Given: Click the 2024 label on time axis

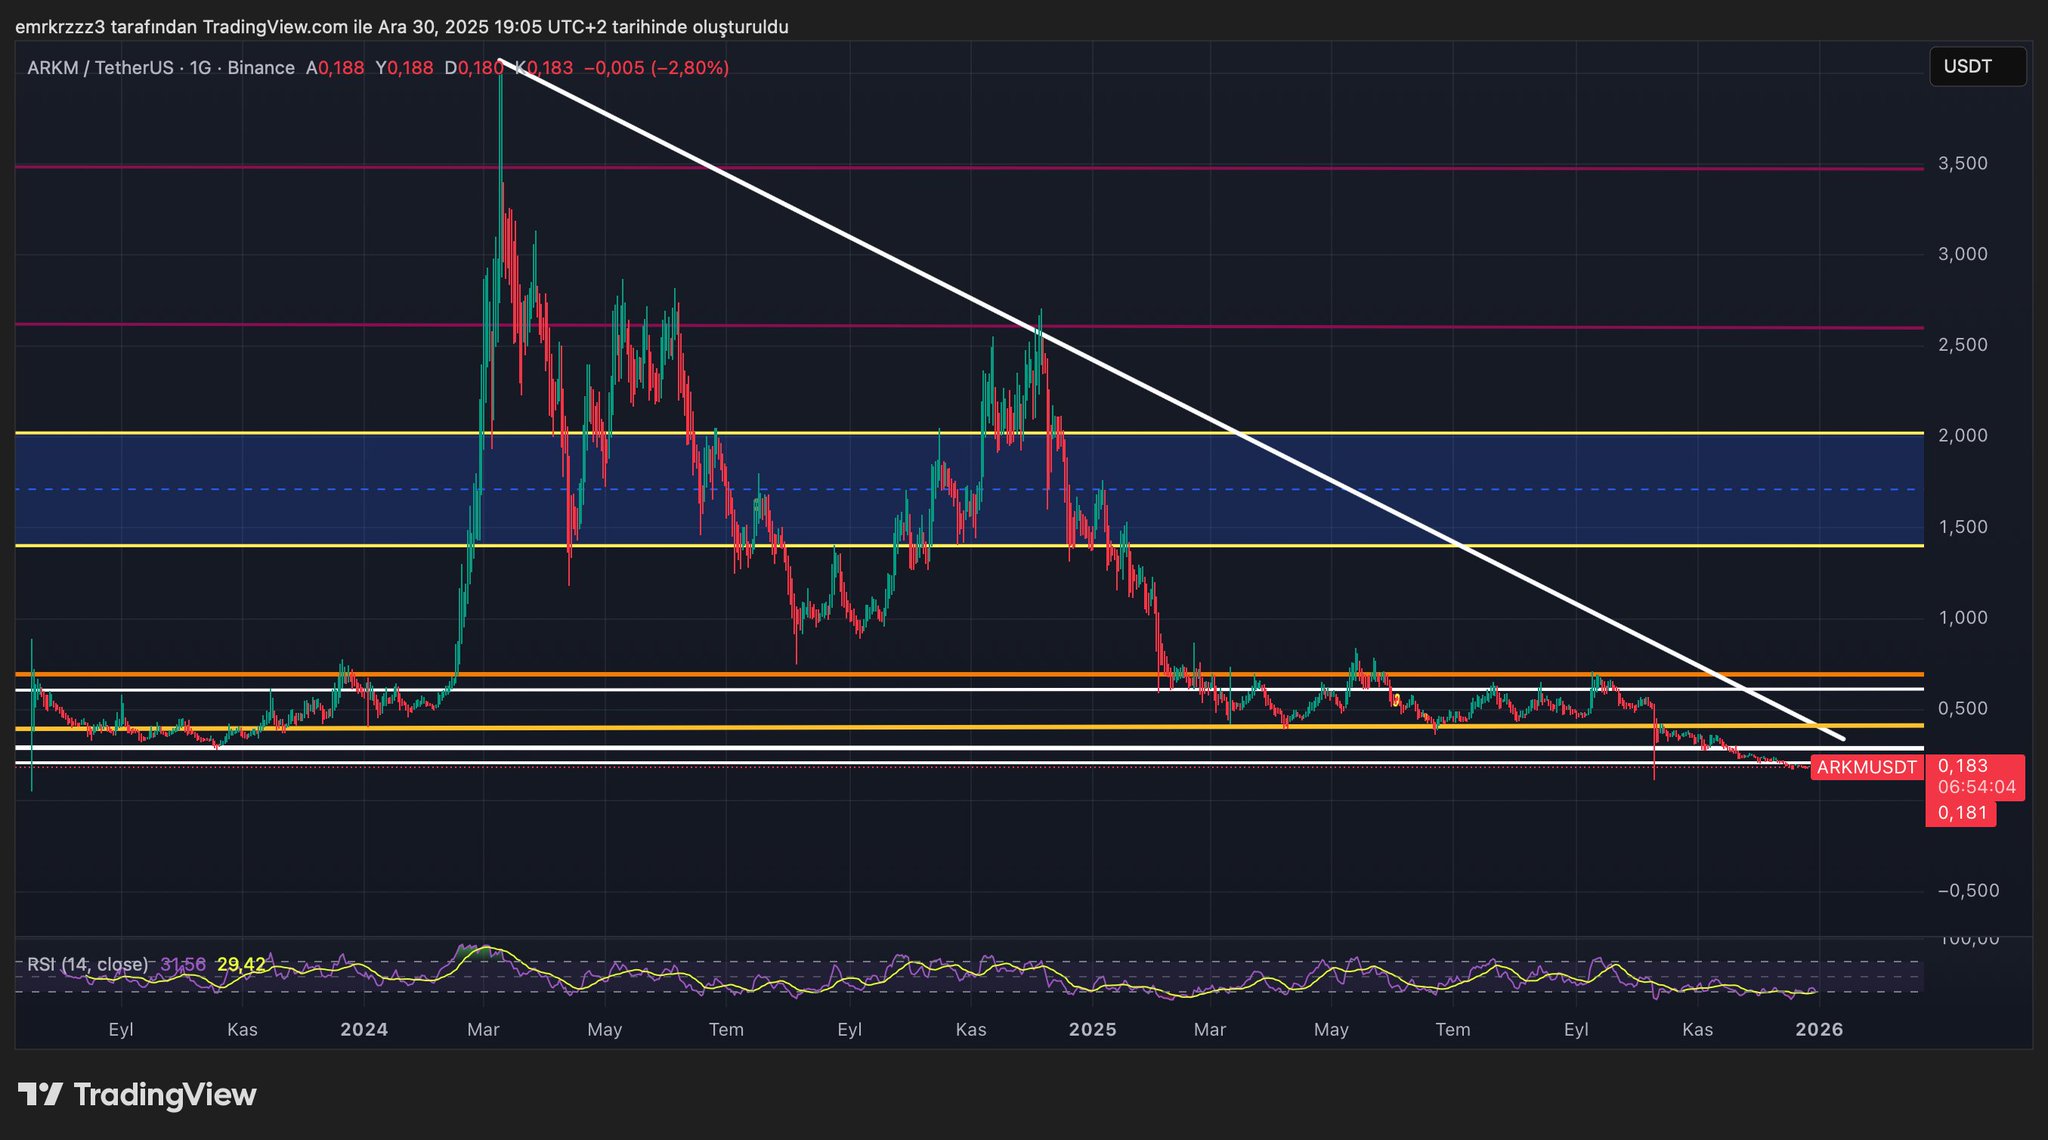Looking at the screenshot, I should [363, 1029].
